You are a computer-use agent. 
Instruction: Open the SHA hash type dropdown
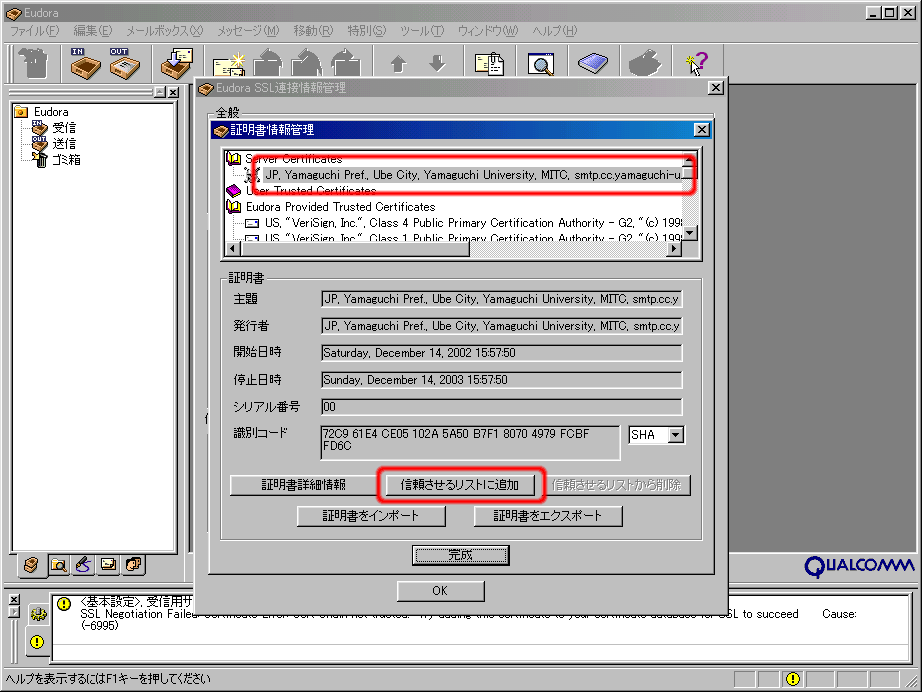pyautogui.click(x=676, y=435)
